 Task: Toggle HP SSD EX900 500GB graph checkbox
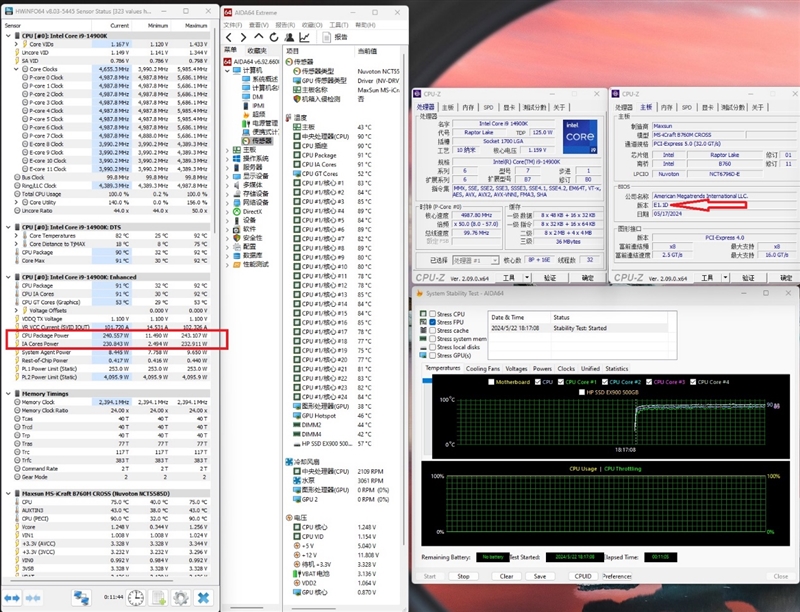(x=582, y=392)
